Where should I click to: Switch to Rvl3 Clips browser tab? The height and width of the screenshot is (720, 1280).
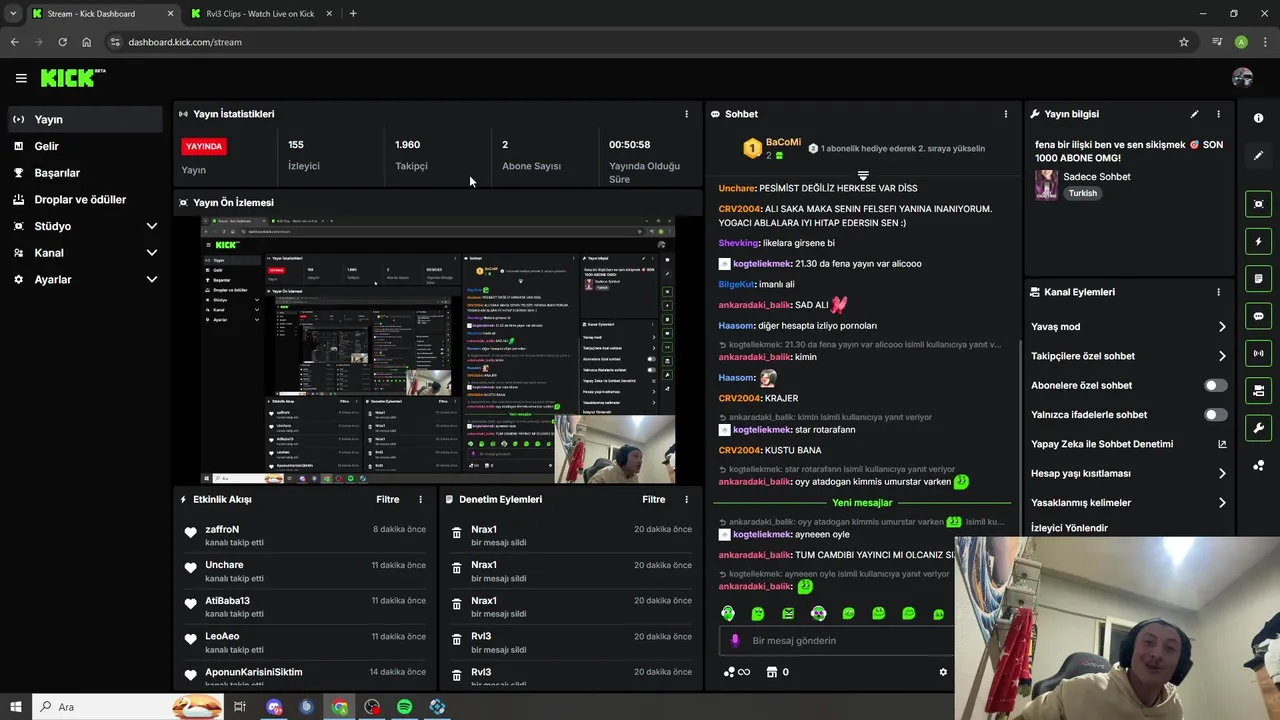(260, 14)
